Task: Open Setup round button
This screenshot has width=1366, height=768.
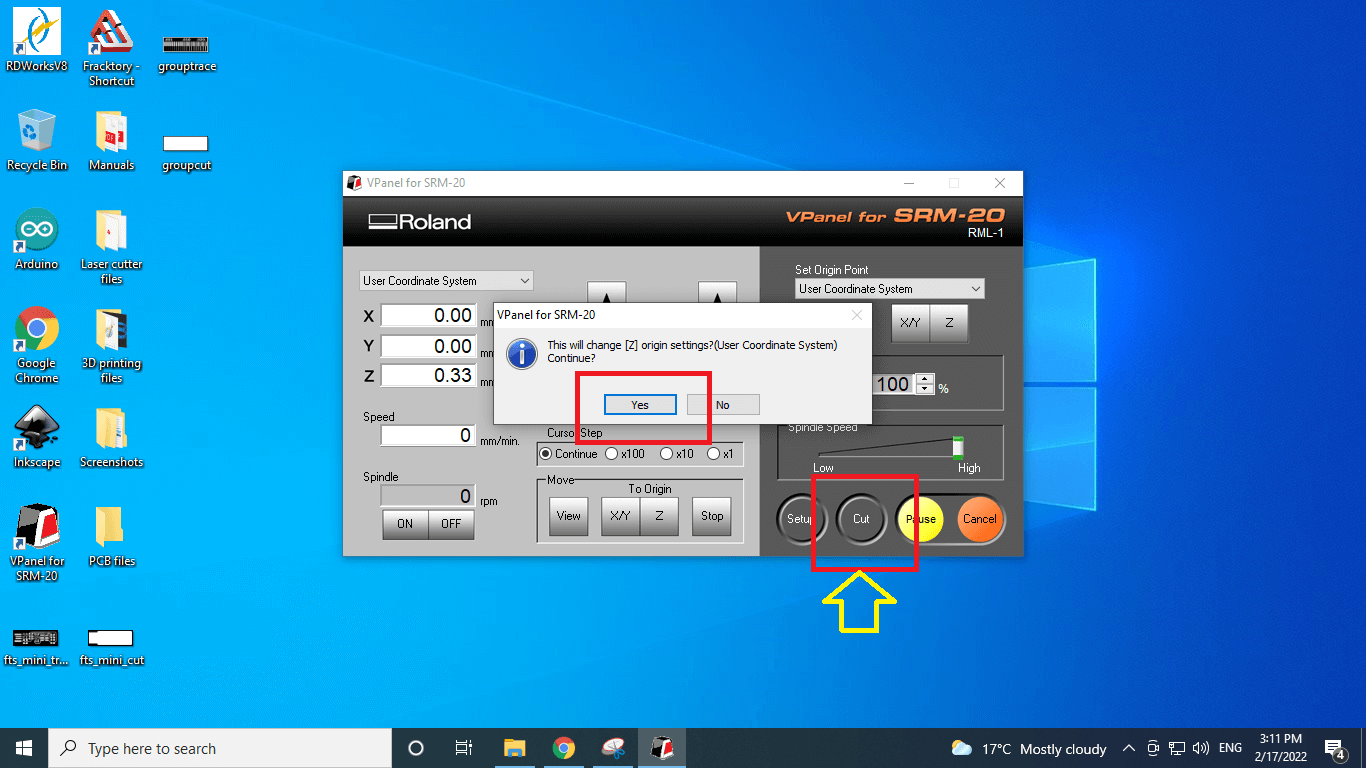Action: 801,519
